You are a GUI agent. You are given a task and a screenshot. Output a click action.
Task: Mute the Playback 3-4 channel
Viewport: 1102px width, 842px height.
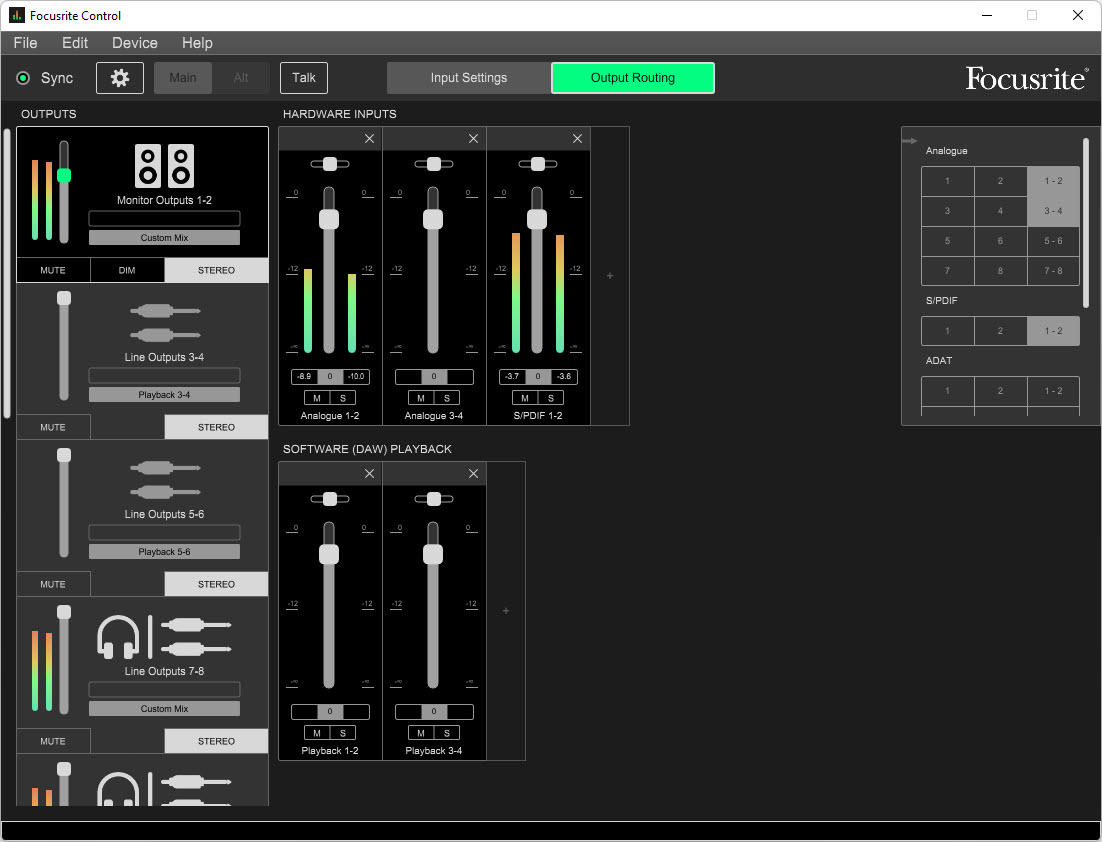tap(421, 733)
